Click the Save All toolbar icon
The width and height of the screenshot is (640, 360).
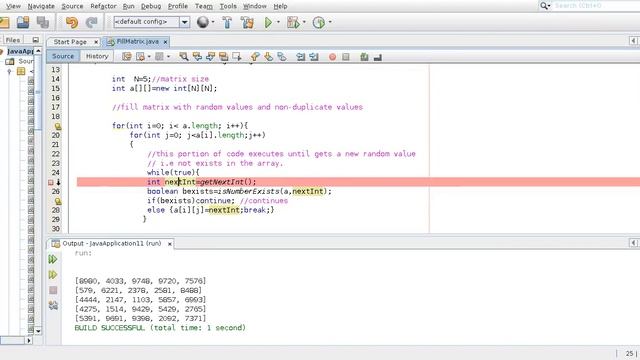[x=42, y=22]
